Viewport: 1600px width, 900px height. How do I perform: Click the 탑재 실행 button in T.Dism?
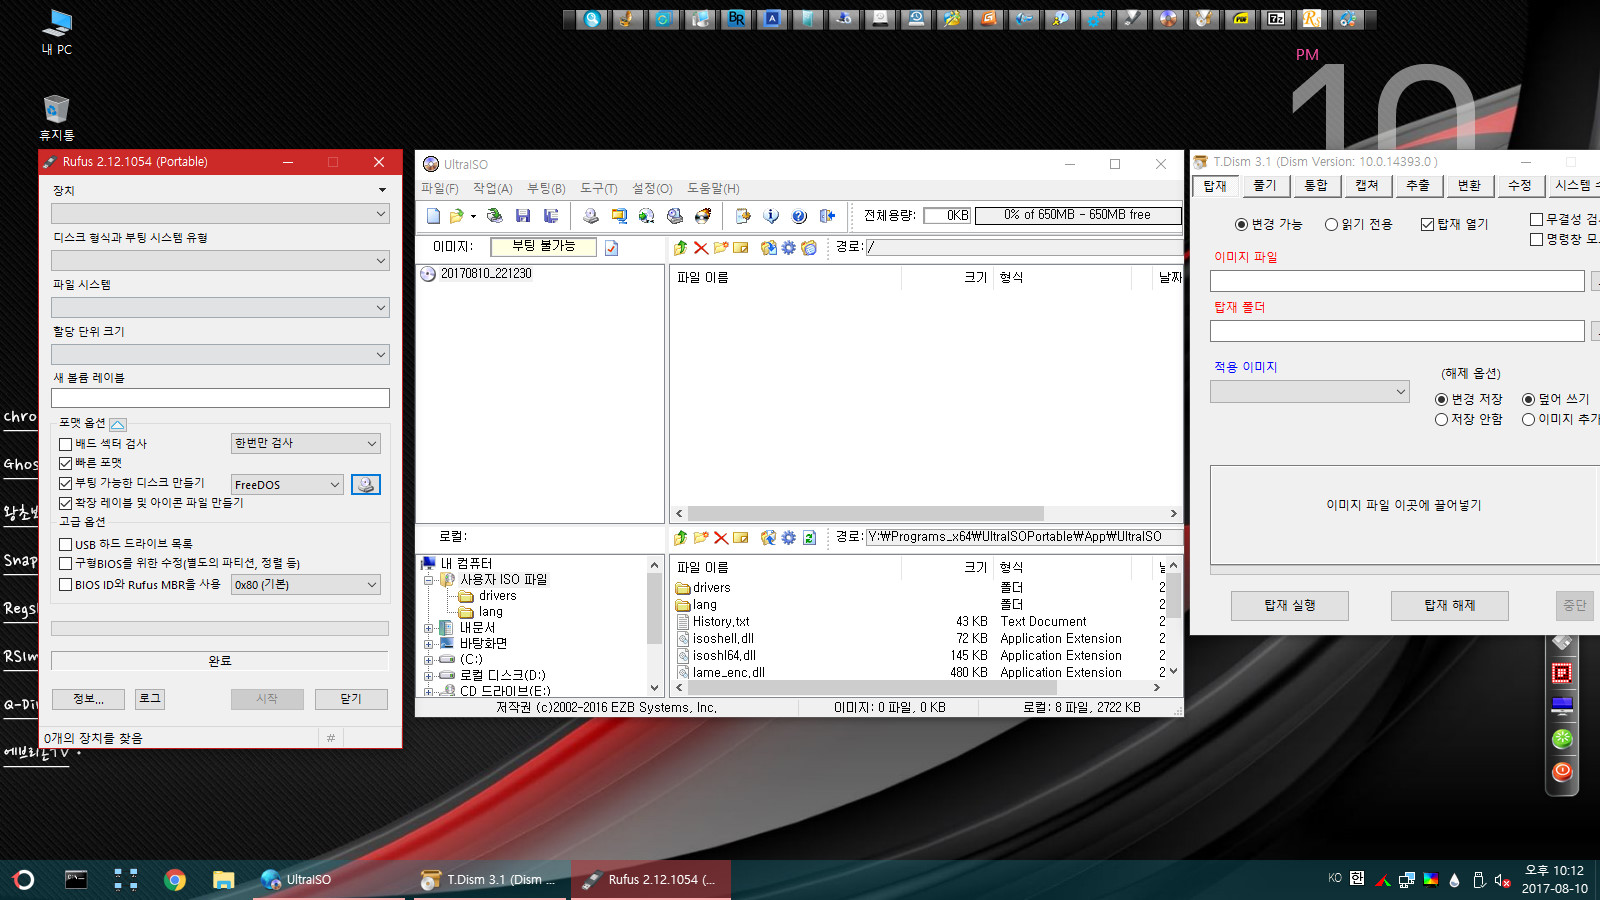[1290, 606]
